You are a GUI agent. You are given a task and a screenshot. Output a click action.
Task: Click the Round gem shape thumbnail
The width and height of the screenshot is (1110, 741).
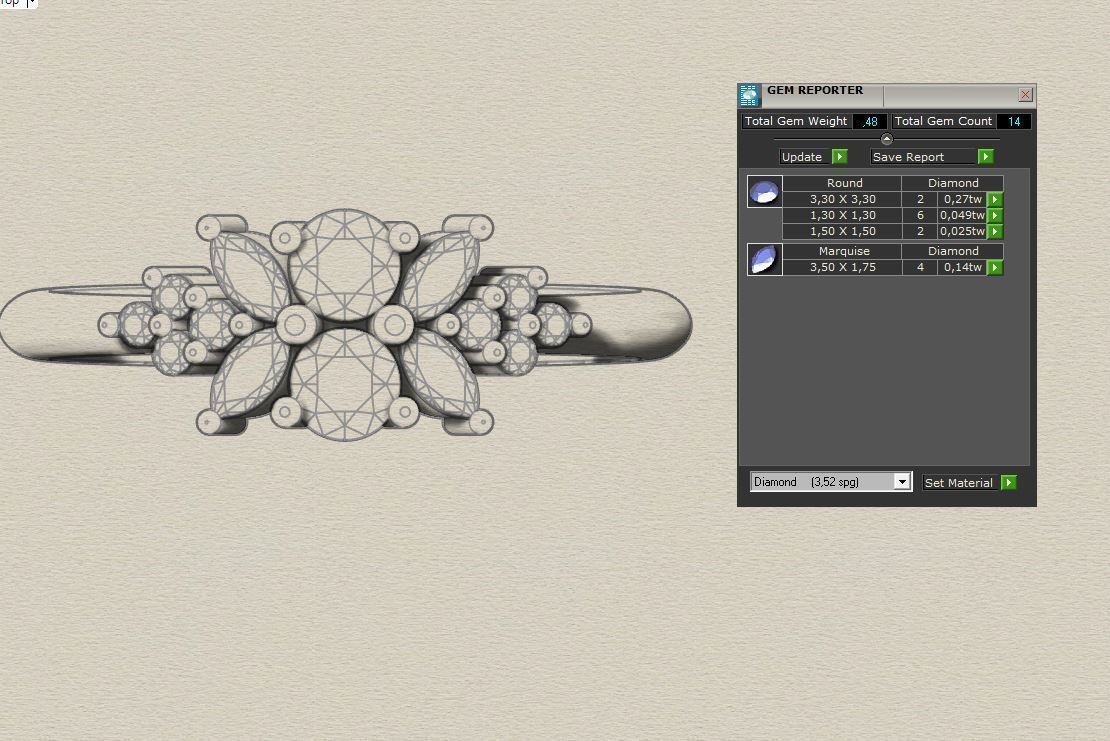point(765,191)
